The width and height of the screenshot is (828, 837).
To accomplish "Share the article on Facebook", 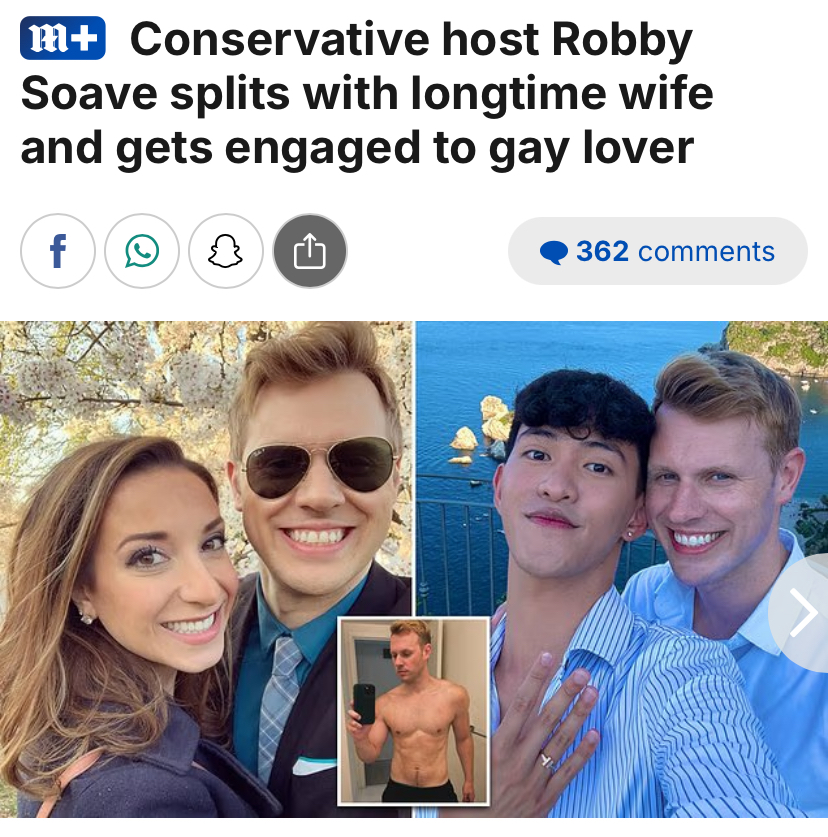I will click(58, 251).
